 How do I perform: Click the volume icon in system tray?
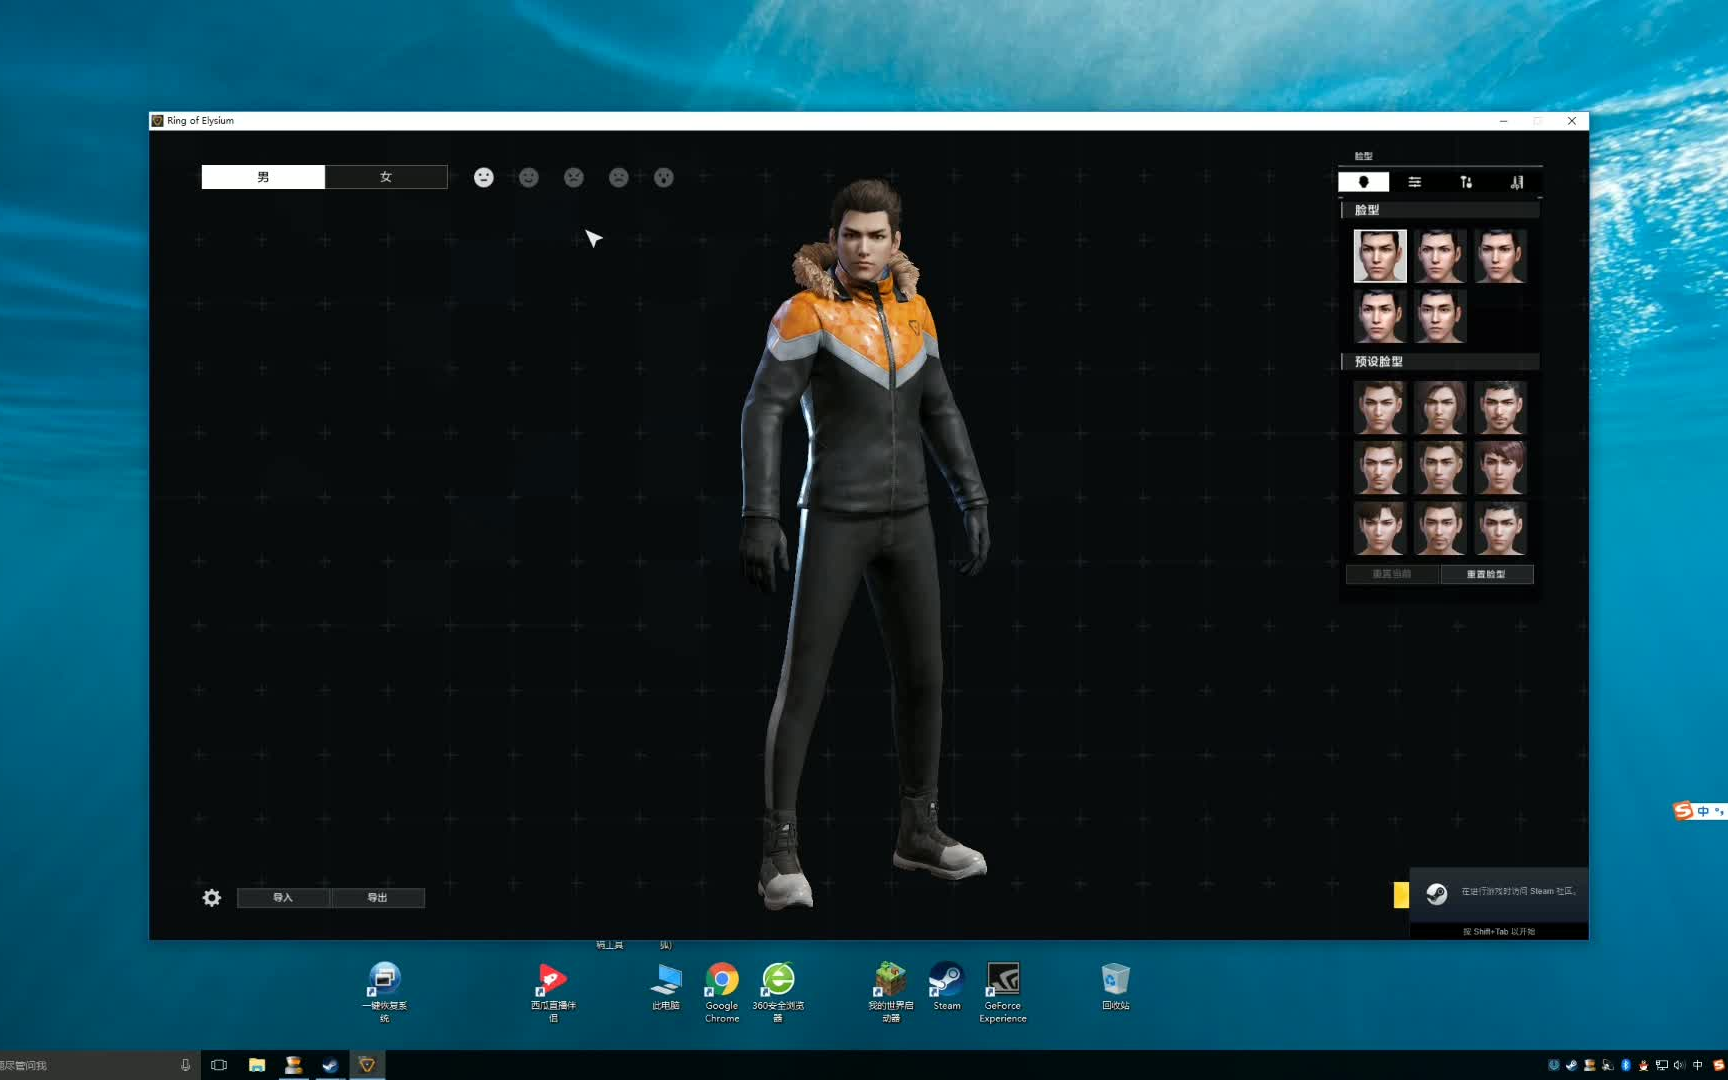pyautogui.click(x=1679, y=1065)
